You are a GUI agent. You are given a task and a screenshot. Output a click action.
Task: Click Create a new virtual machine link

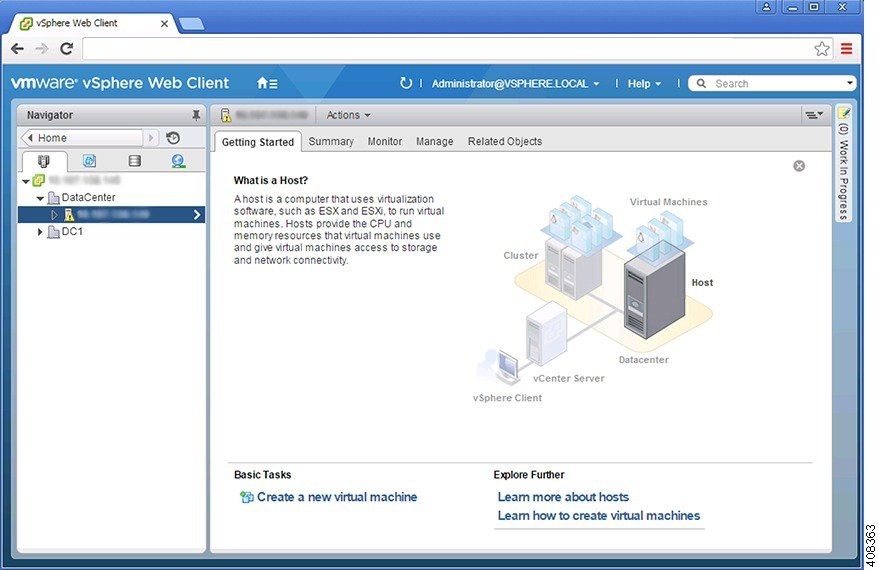(x=337, y=497)
